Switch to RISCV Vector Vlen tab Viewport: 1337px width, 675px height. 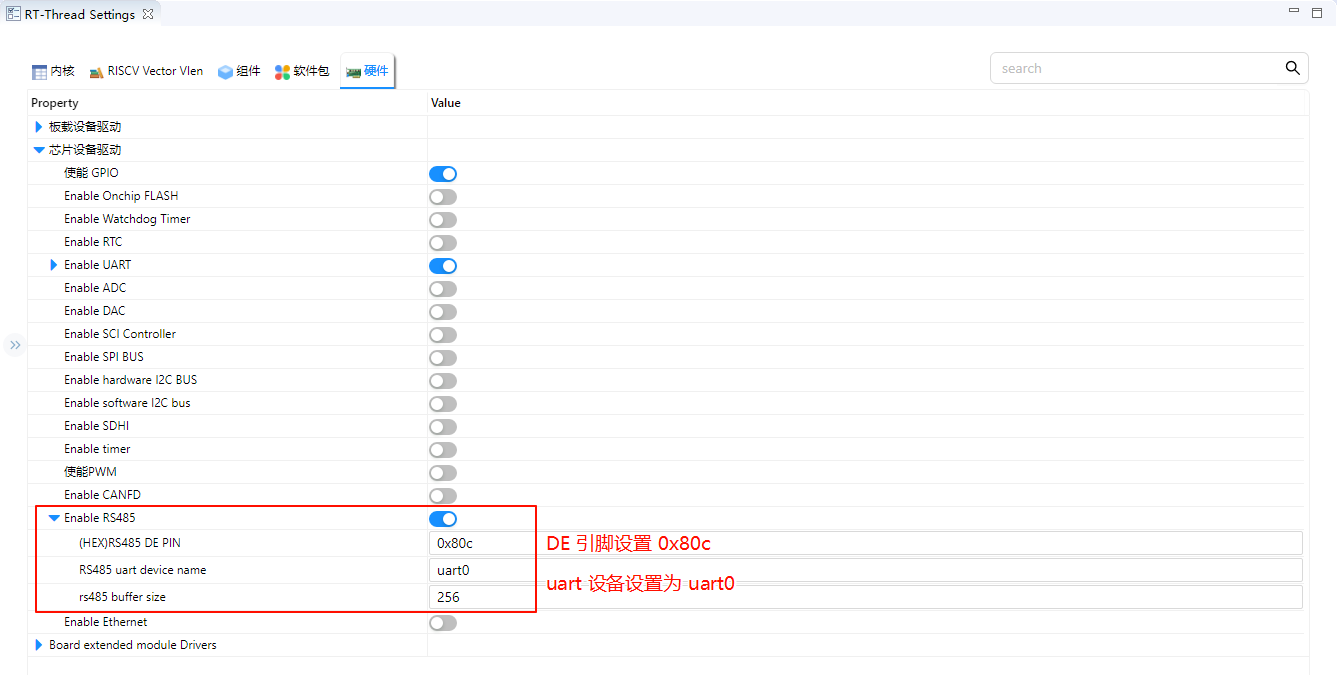pos(146,71)
